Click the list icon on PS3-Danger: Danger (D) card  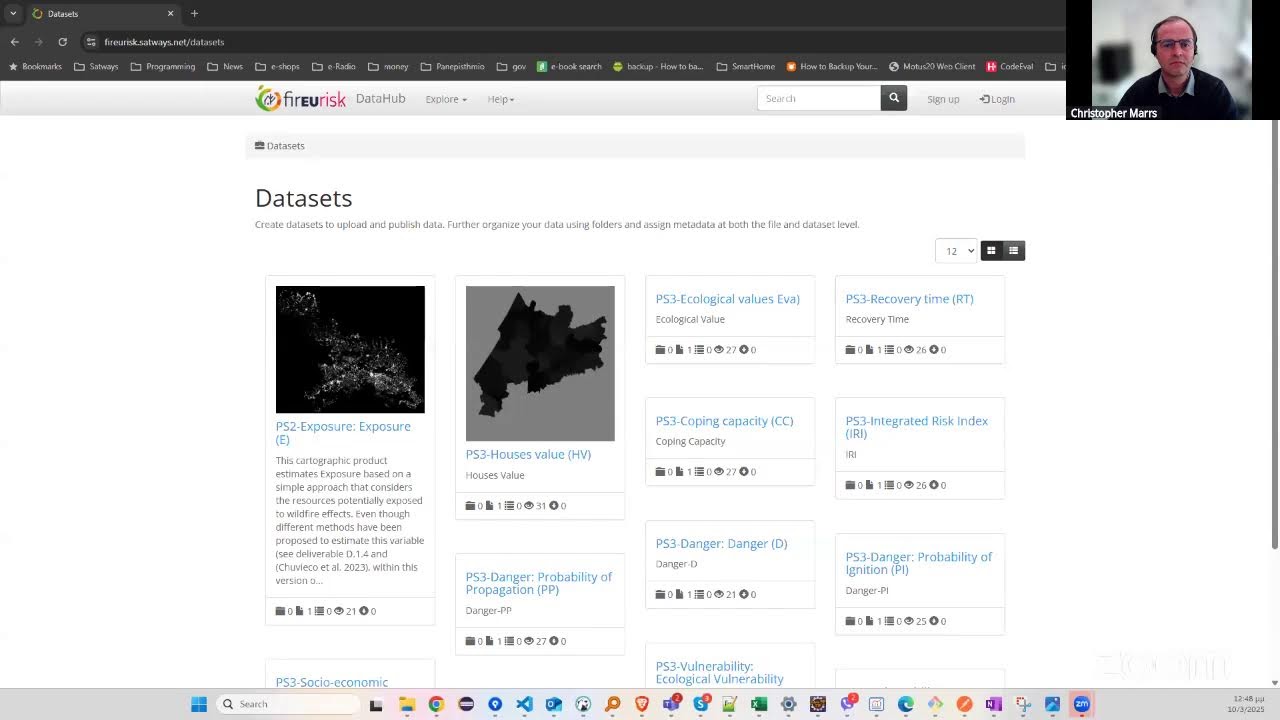coord(699,594)
